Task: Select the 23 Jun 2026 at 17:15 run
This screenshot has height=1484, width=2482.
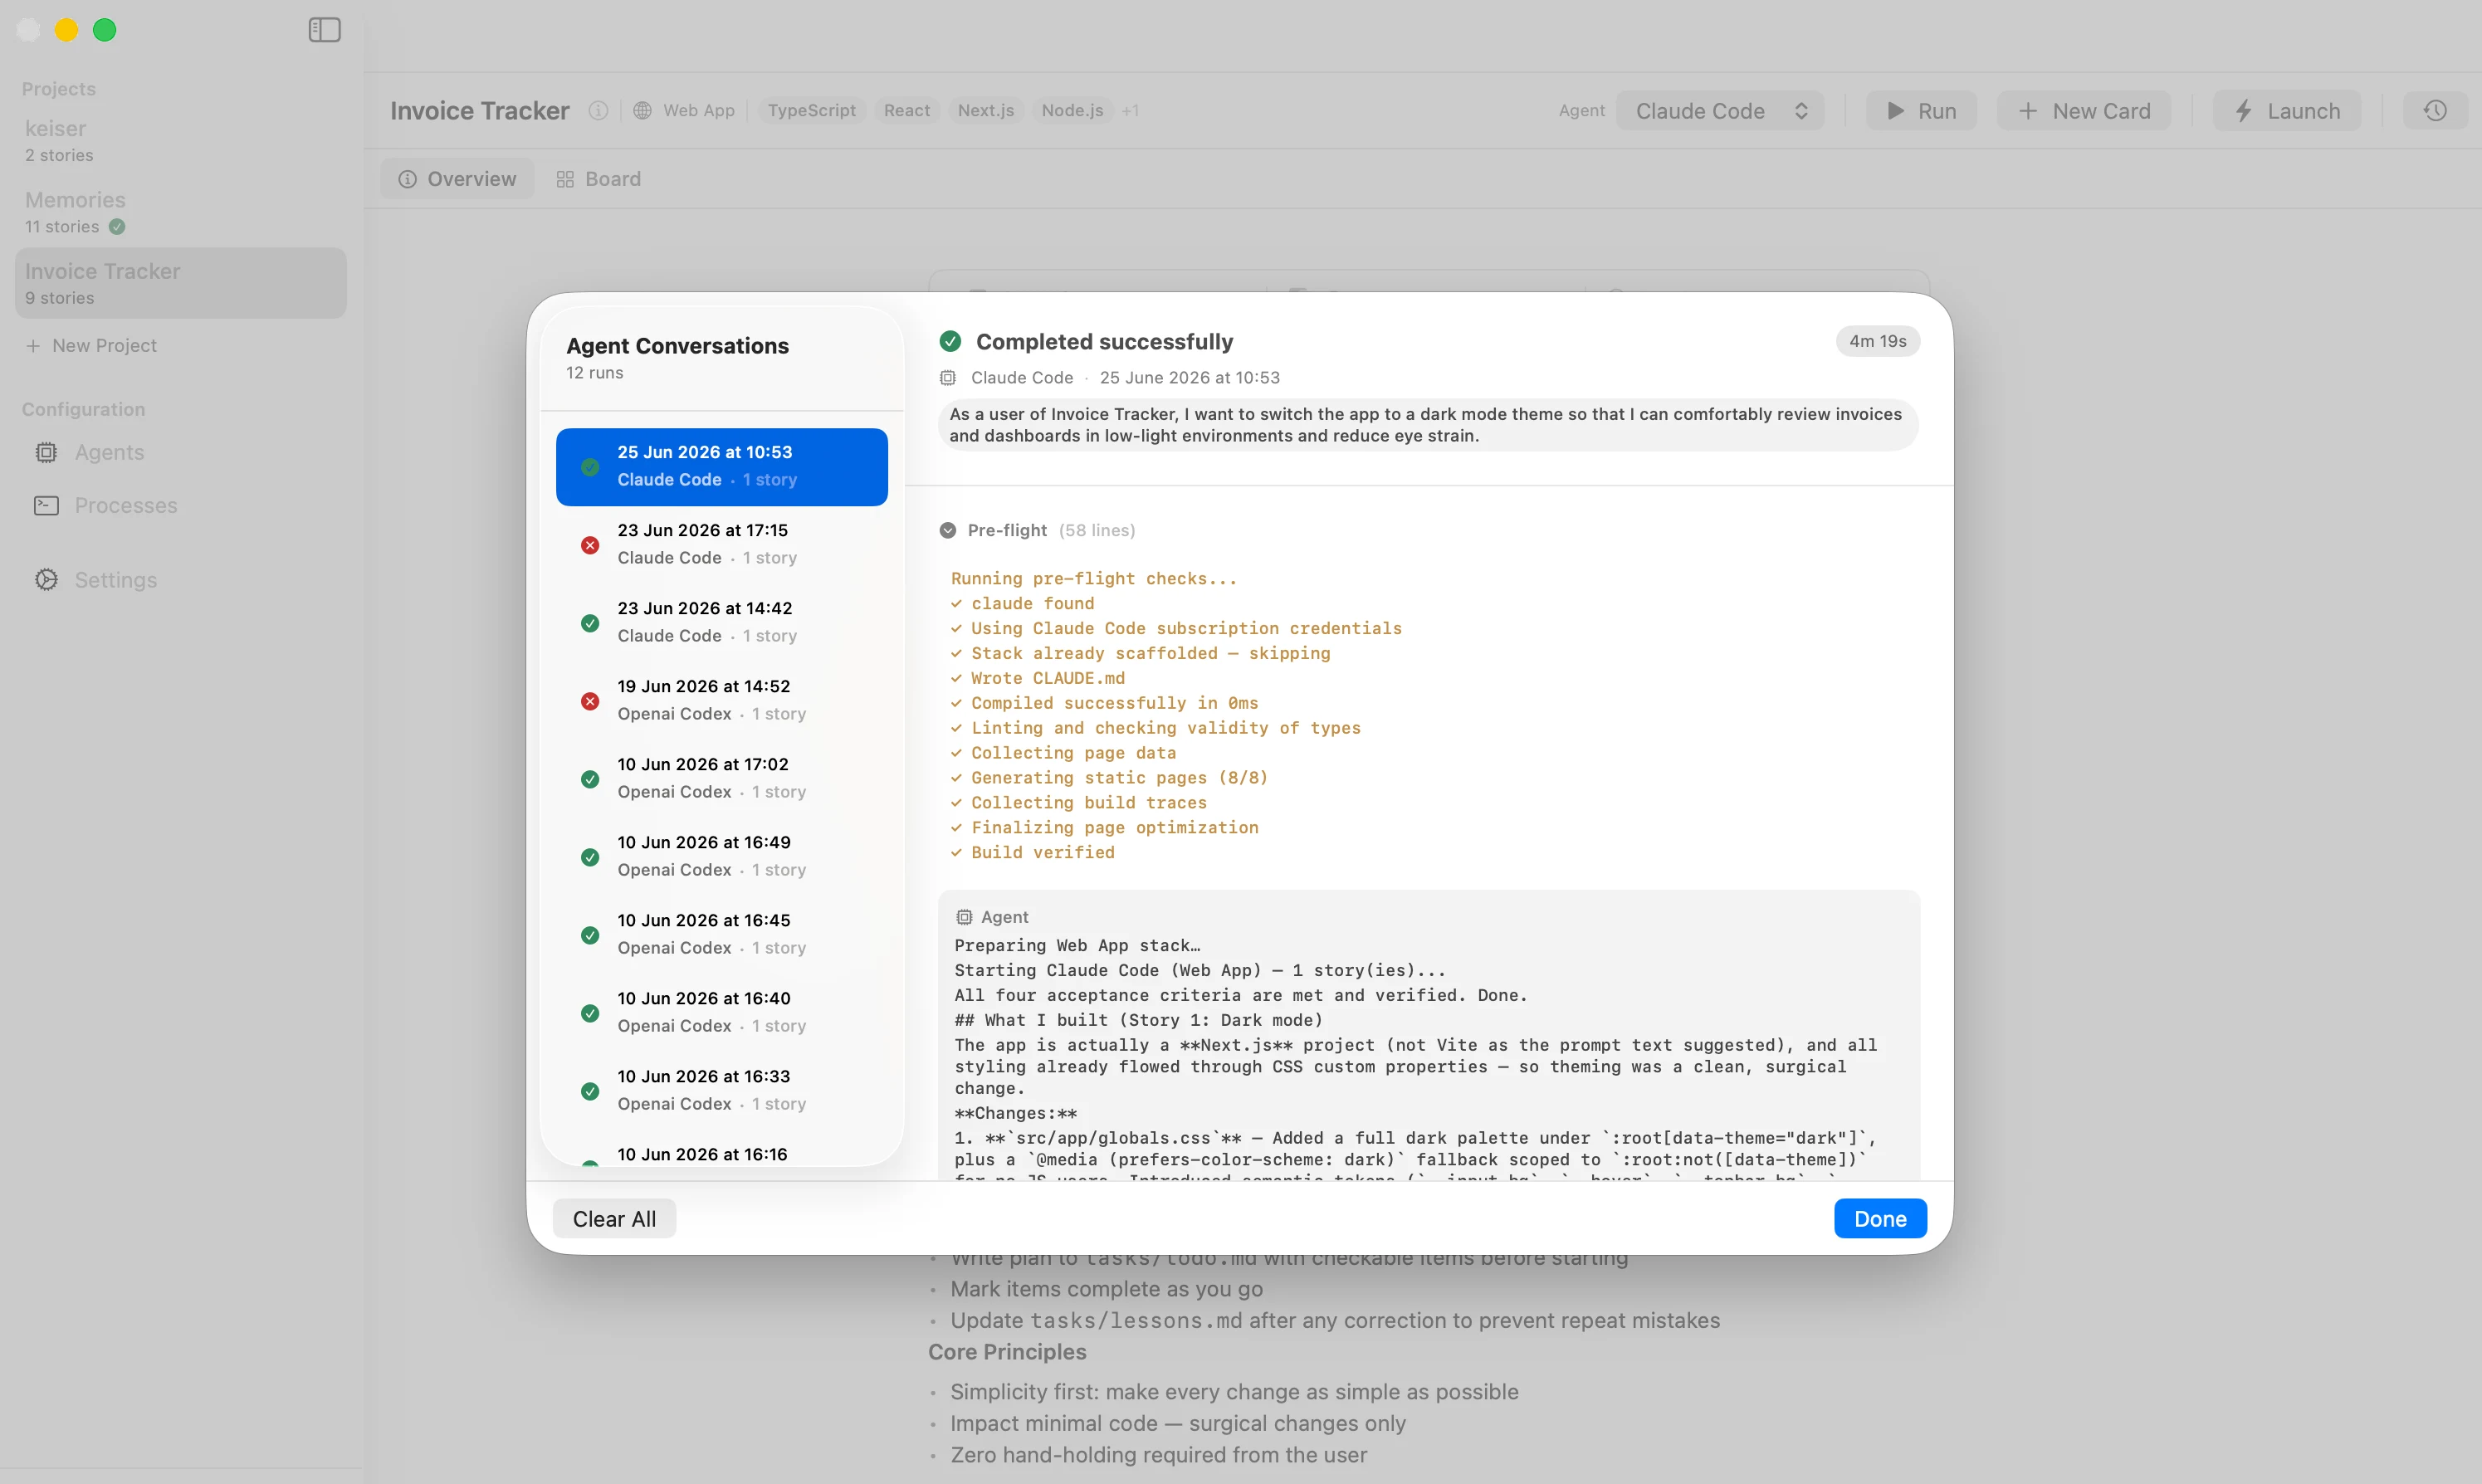Action: pos(722,545)
